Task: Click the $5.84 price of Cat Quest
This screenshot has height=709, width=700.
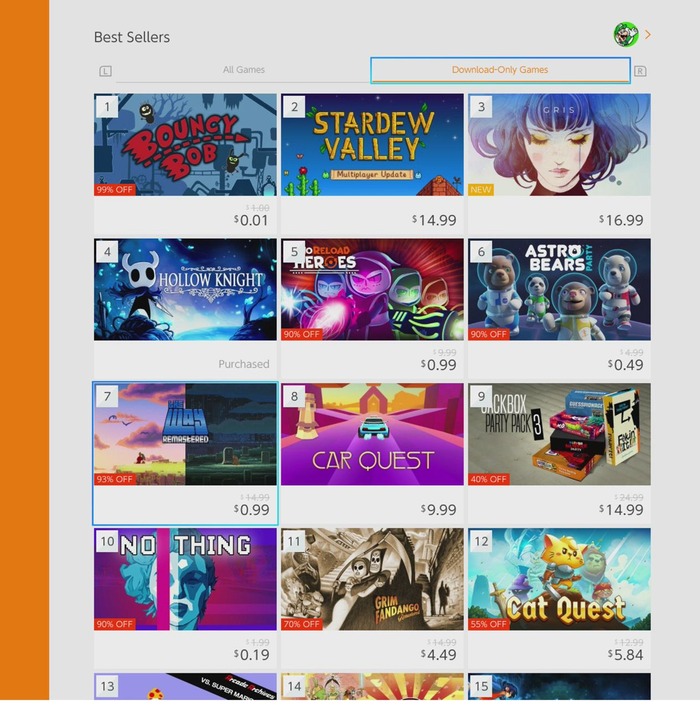Action: click(x=625, y=655)
